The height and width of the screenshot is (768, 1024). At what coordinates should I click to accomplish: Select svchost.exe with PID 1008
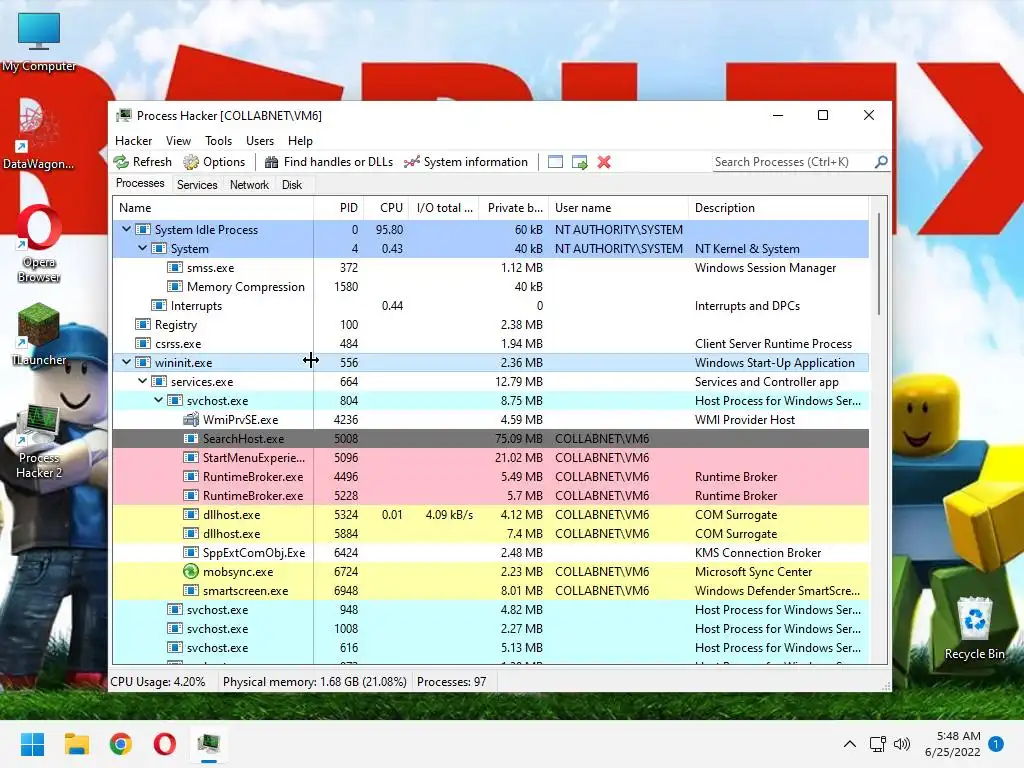pos(490,628)
